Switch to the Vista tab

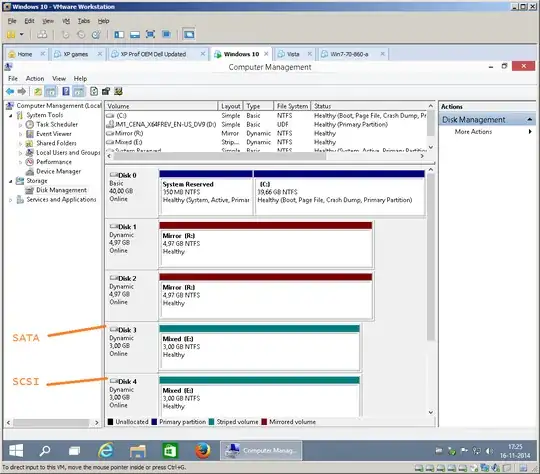tap(293, 54)
